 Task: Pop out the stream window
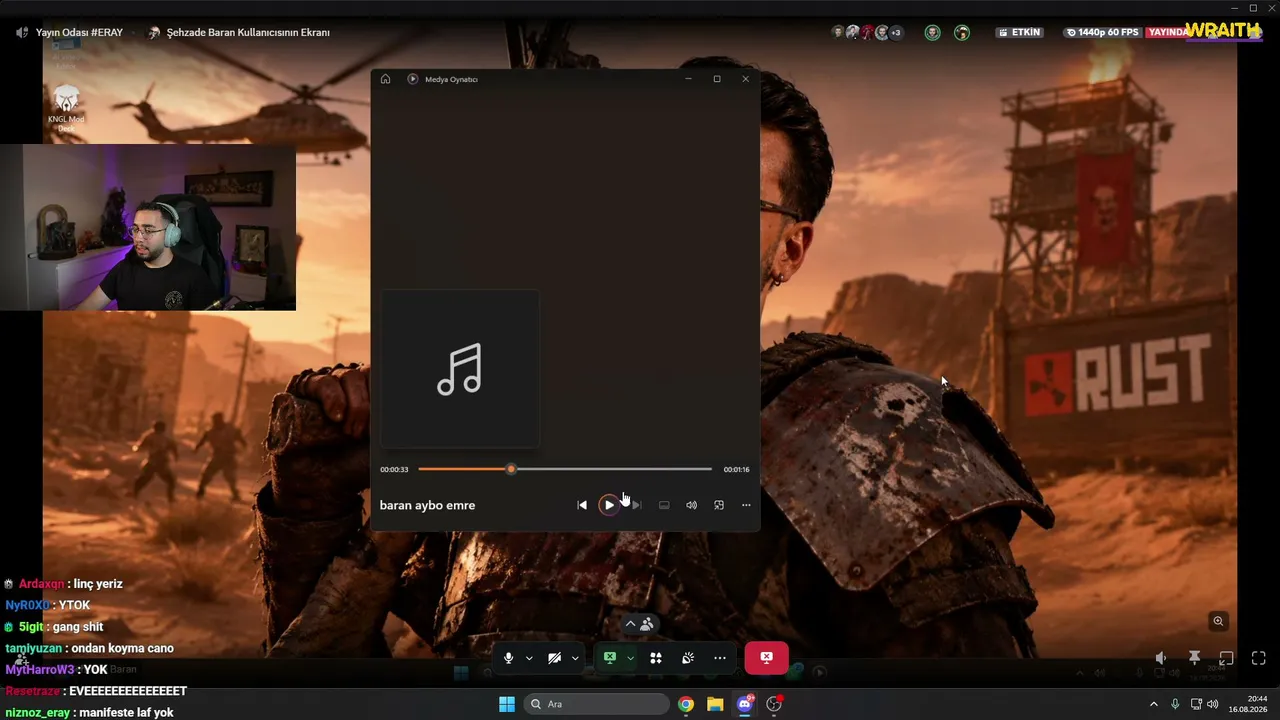(1226, 658)
